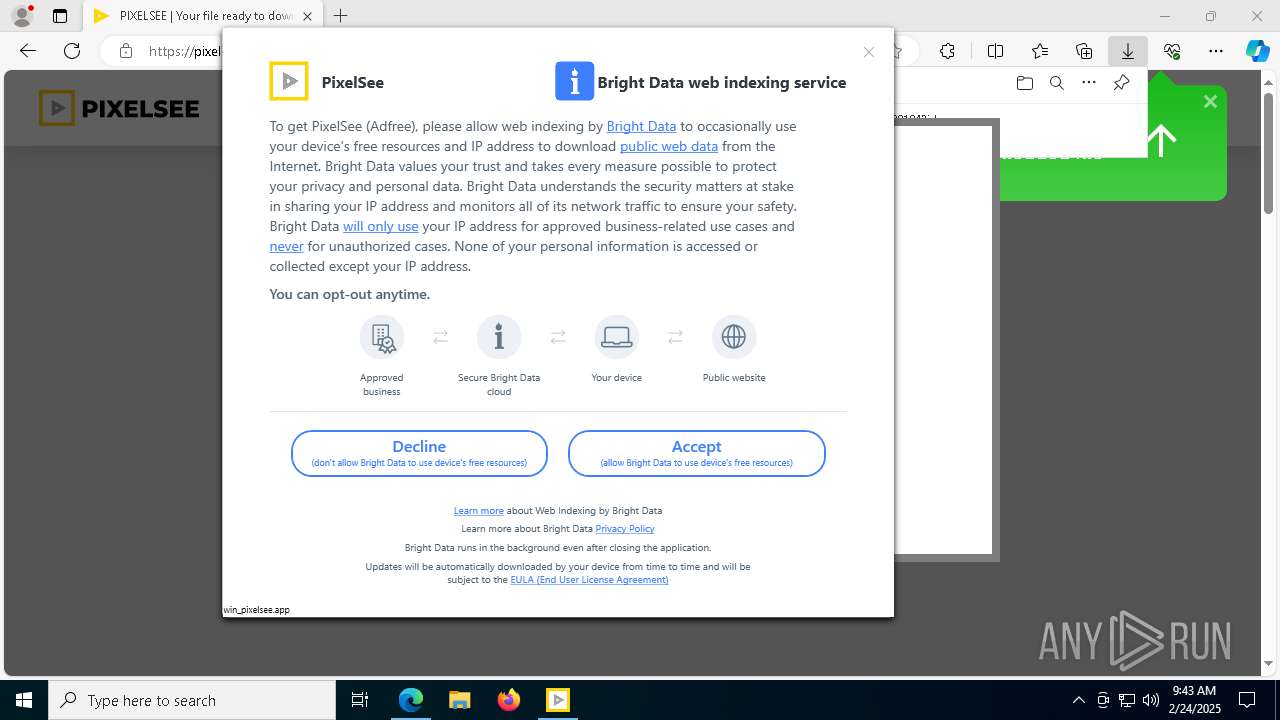Open Edge tab actions menu
Image resolution: width=1280 pixels, height=720 pixels.
(x=60, y=16)
